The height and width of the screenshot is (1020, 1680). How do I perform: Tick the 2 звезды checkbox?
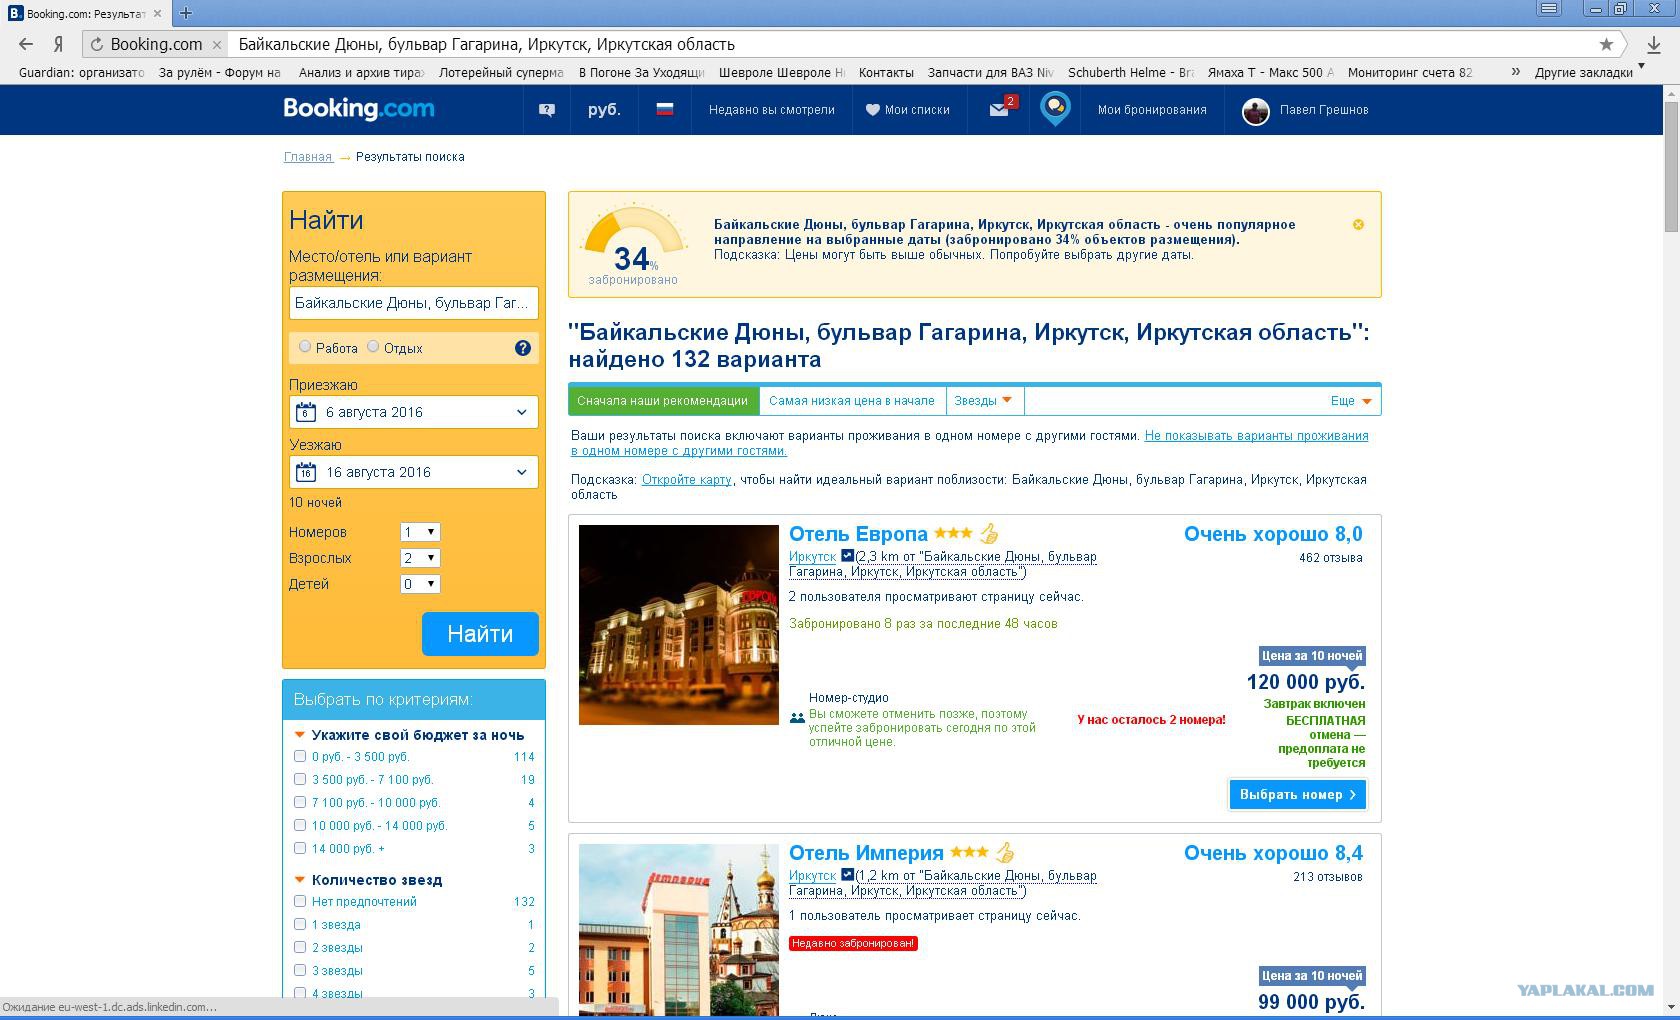(x=300, y=947)
